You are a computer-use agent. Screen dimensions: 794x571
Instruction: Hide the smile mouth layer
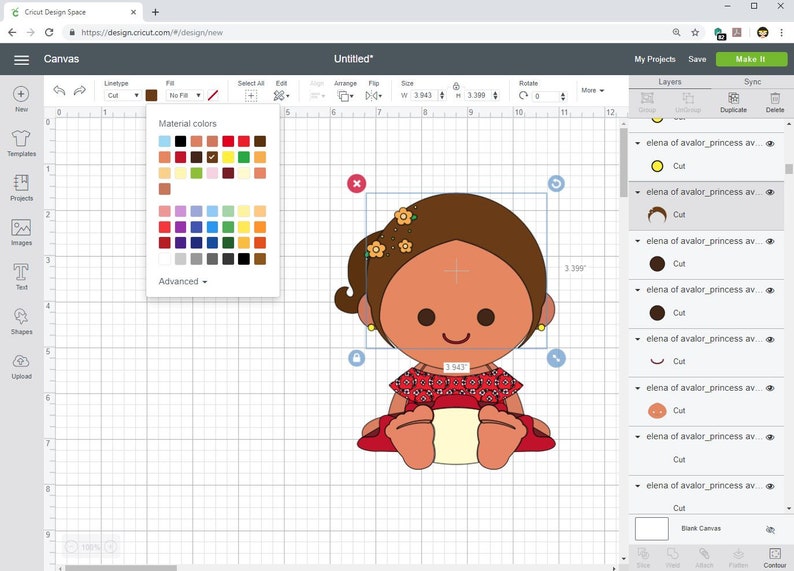point(770,339)
